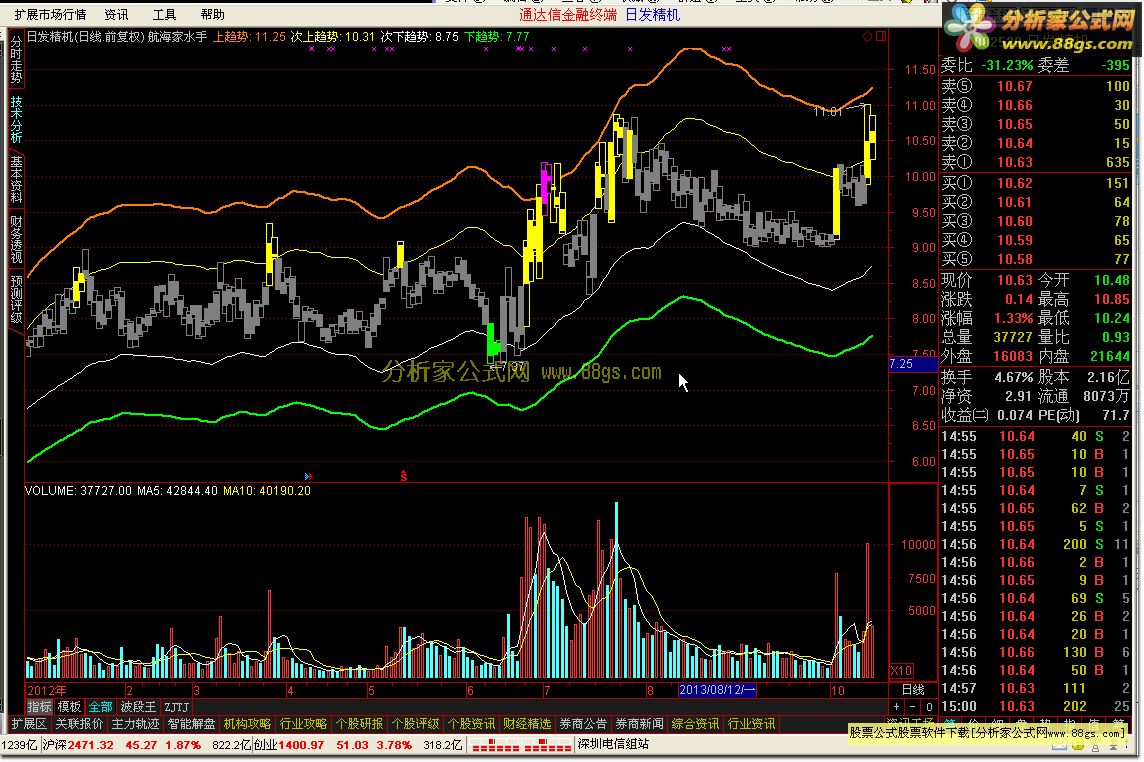
Task: Open the 机构攻略 tab
Action: click(x=247, y=724)
